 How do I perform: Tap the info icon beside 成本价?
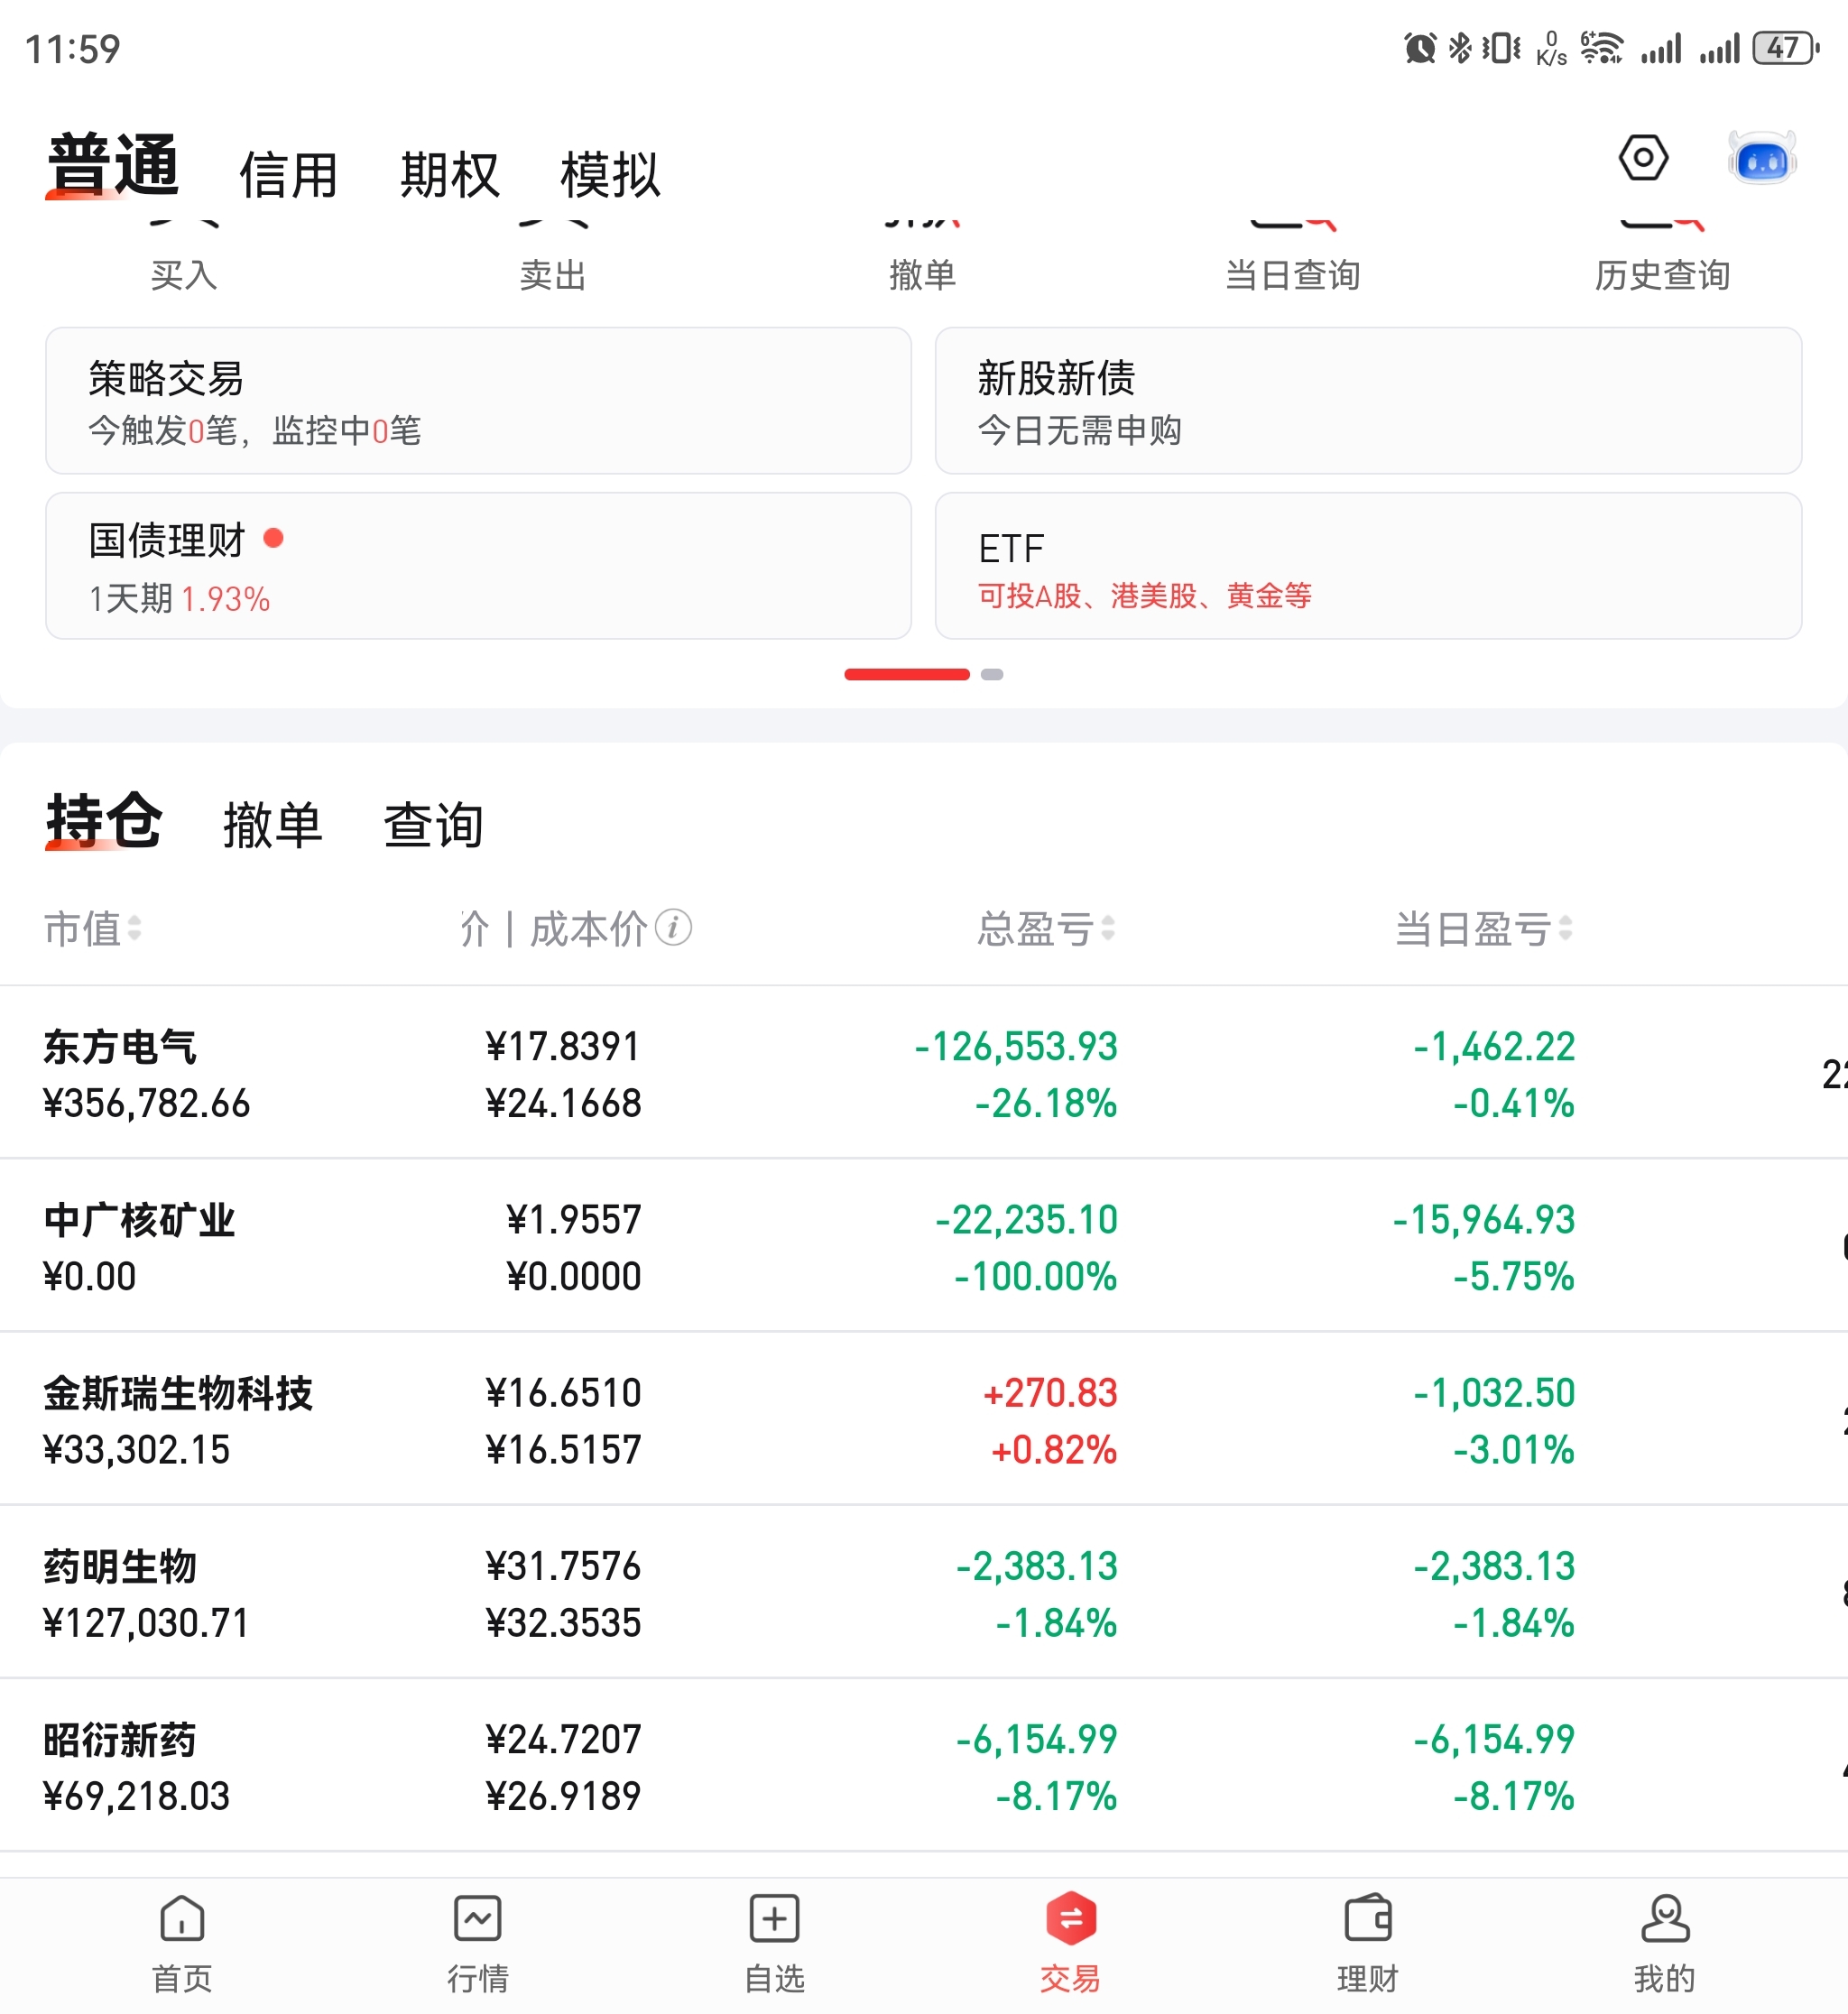pos(673,928)
